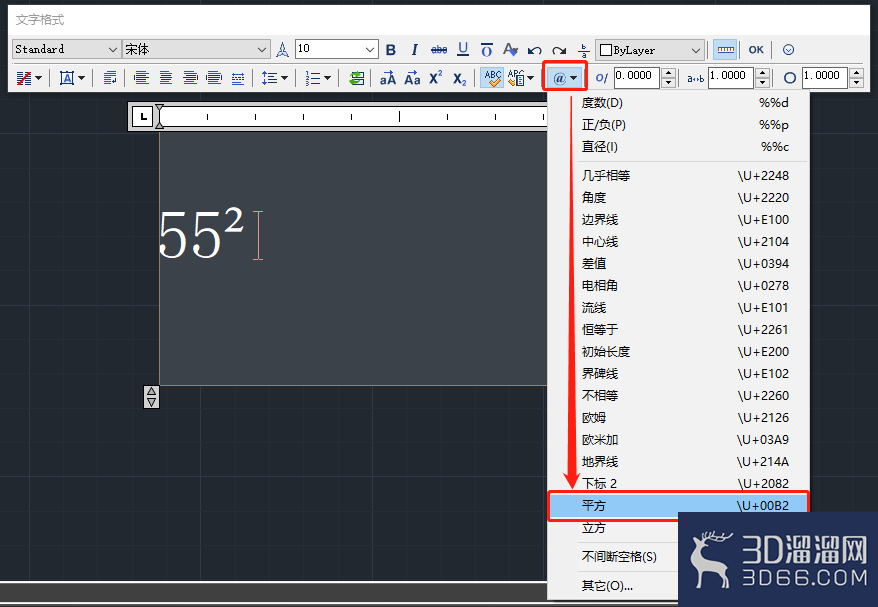This screenshot has width=878, height=607.
Task: Click OK to finish text editing
Action: pyautogui.click(x=756, y=50)
